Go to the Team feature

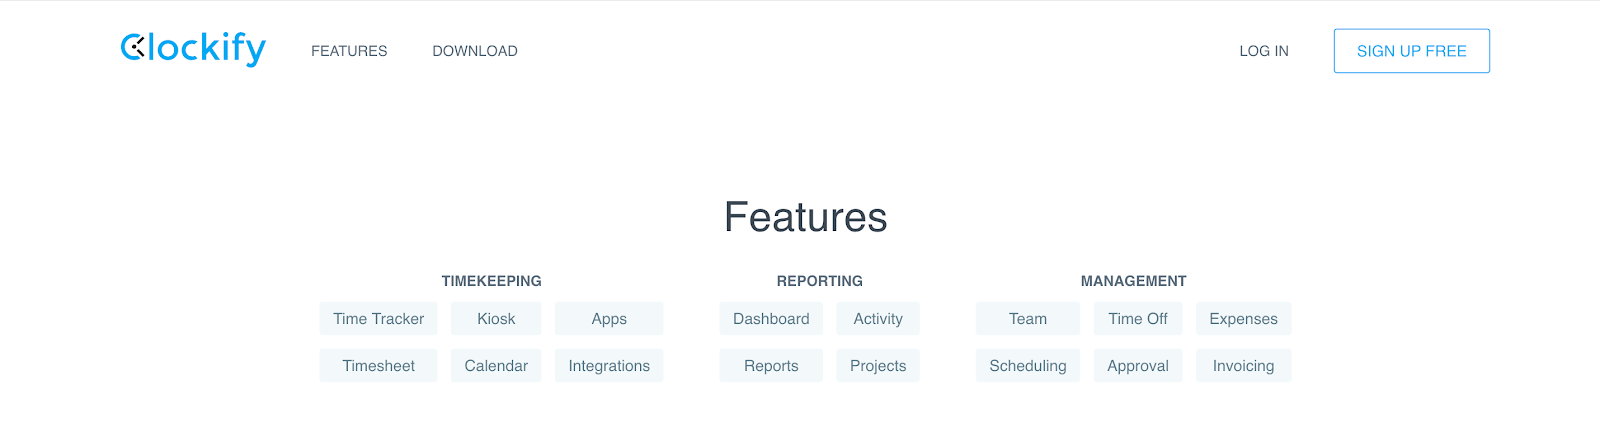click(x=1028, y=319)
